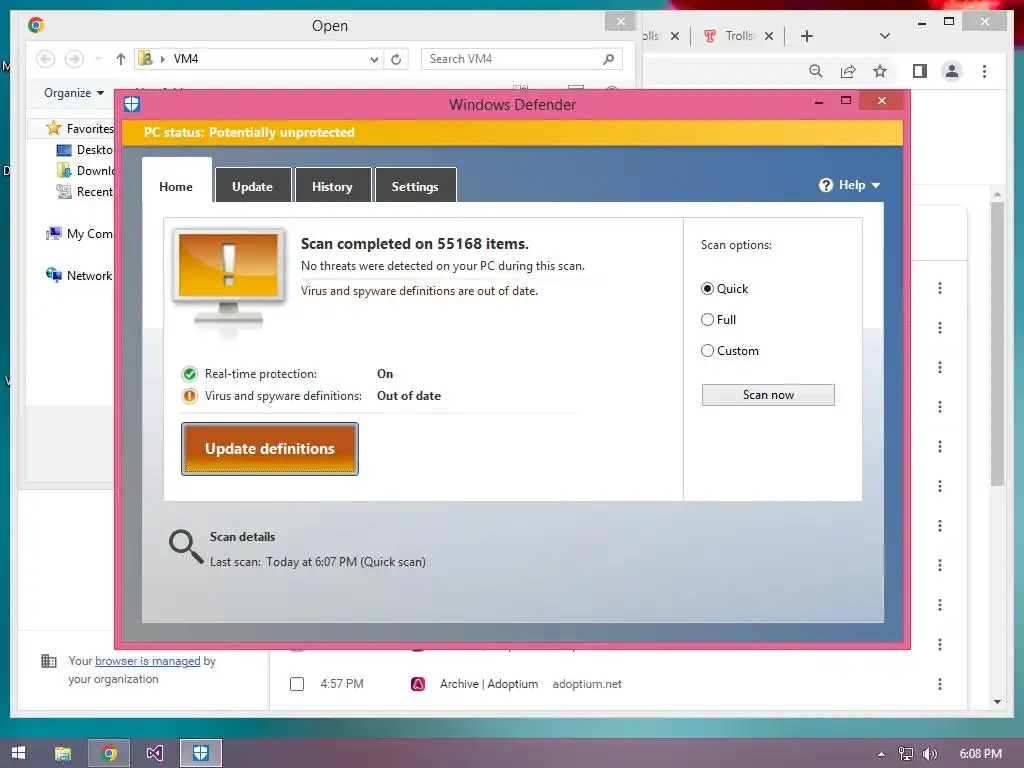1024x768 pixels.
Task: Open Windows Defender from the taskbar
Action: tap(200, 753)
